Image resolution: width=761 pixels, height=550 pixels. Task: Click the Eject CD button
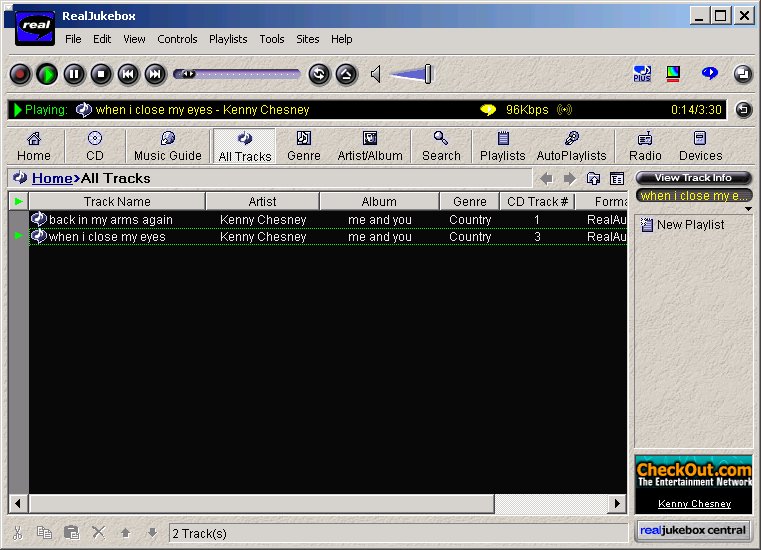tap(346, 74)
